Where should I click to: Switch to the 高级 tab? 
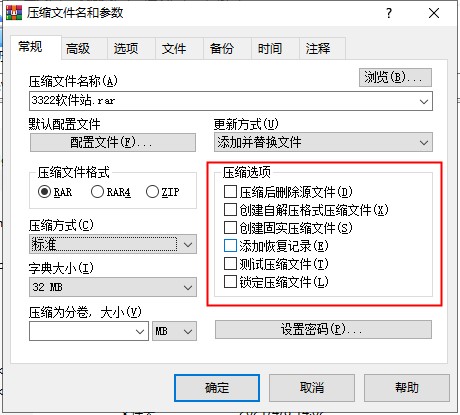point(78,49)
